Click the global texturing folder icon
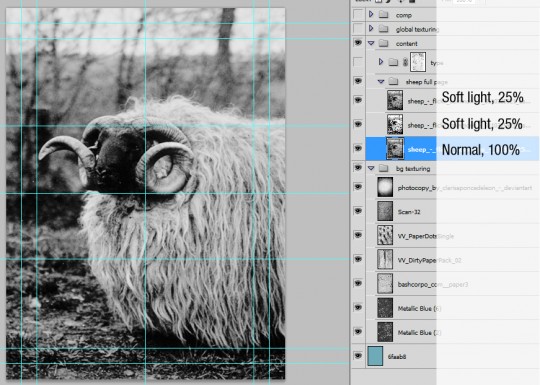The image size is (540, 385). click(x=383, y=29)
